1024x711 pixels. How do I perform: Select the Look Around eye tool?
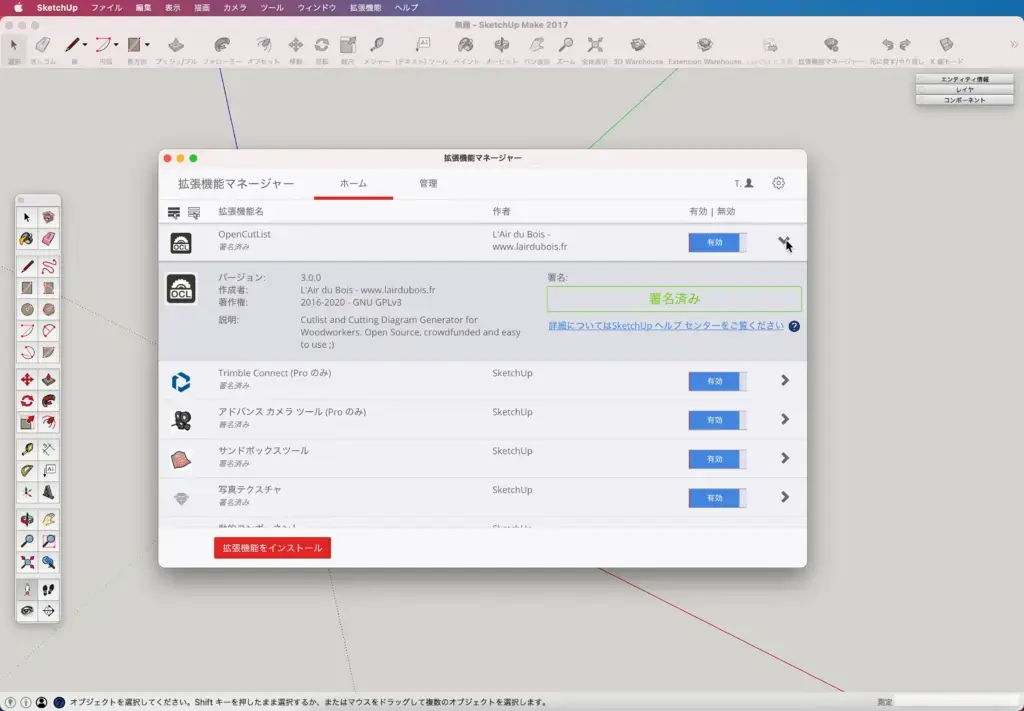pos(27,611)
